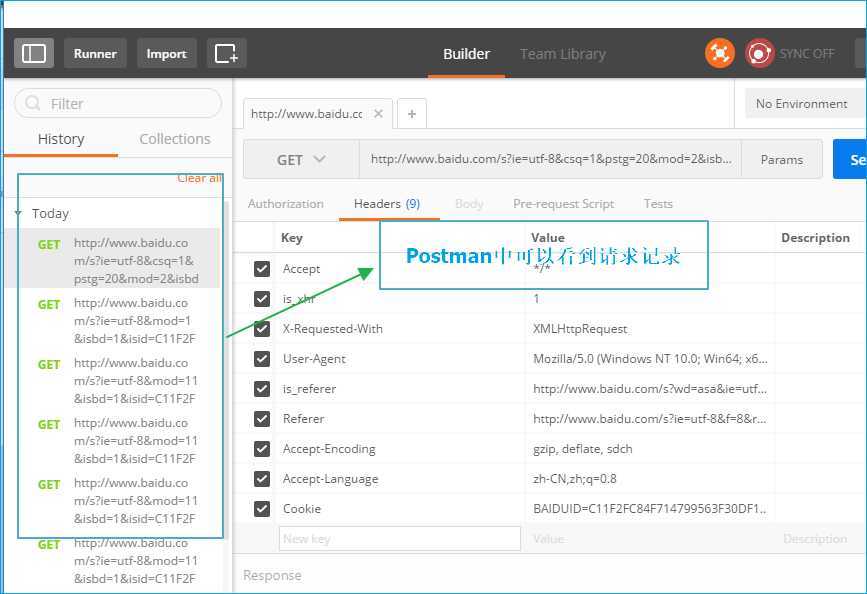
Task: Switch to the Team Library tab
Action: [563, 54]
